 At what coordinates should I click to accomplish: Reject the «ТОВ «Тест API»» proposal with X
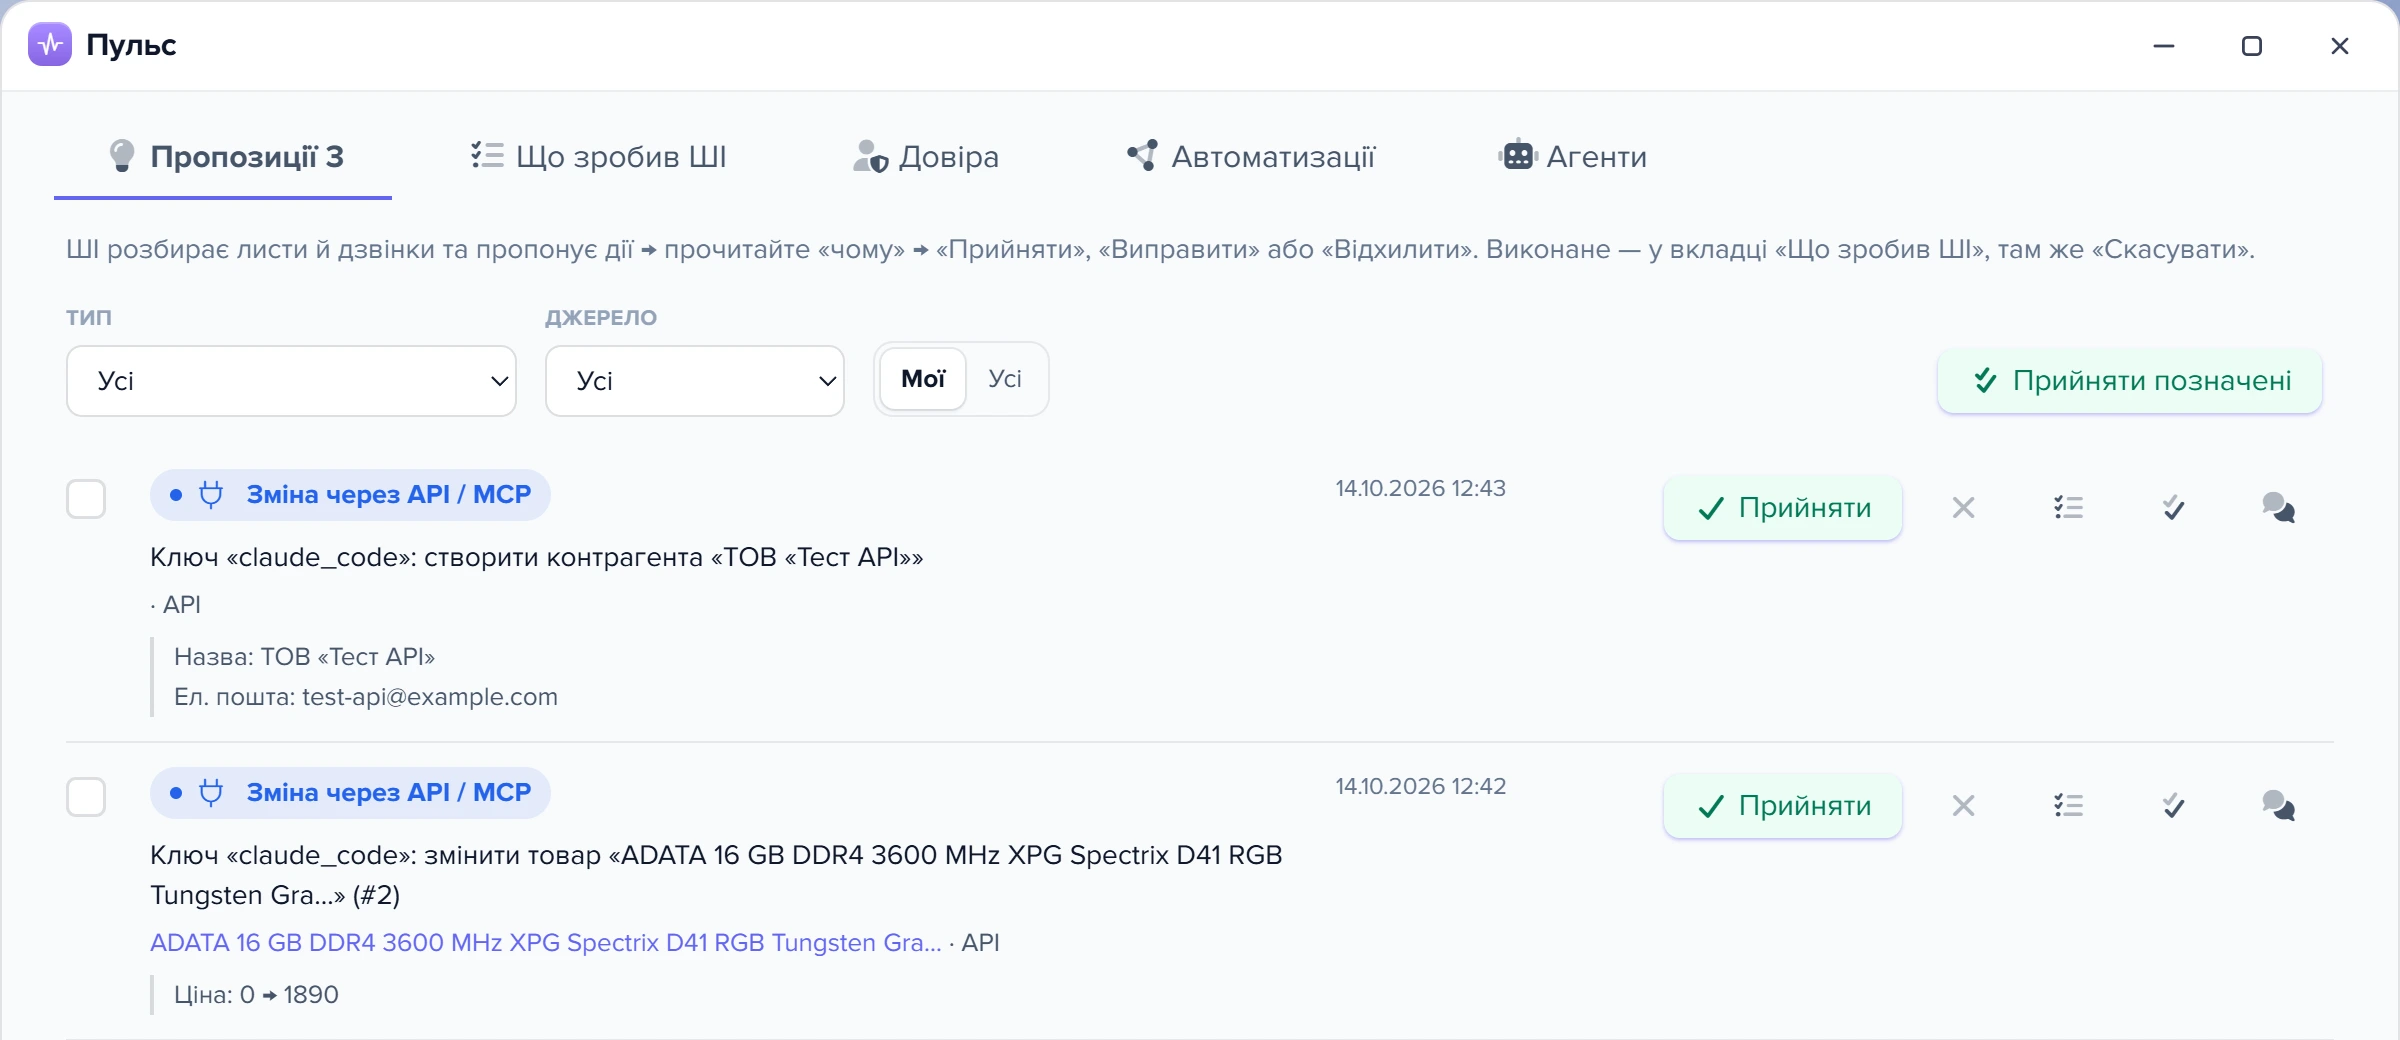click(x=1963, y=508)
